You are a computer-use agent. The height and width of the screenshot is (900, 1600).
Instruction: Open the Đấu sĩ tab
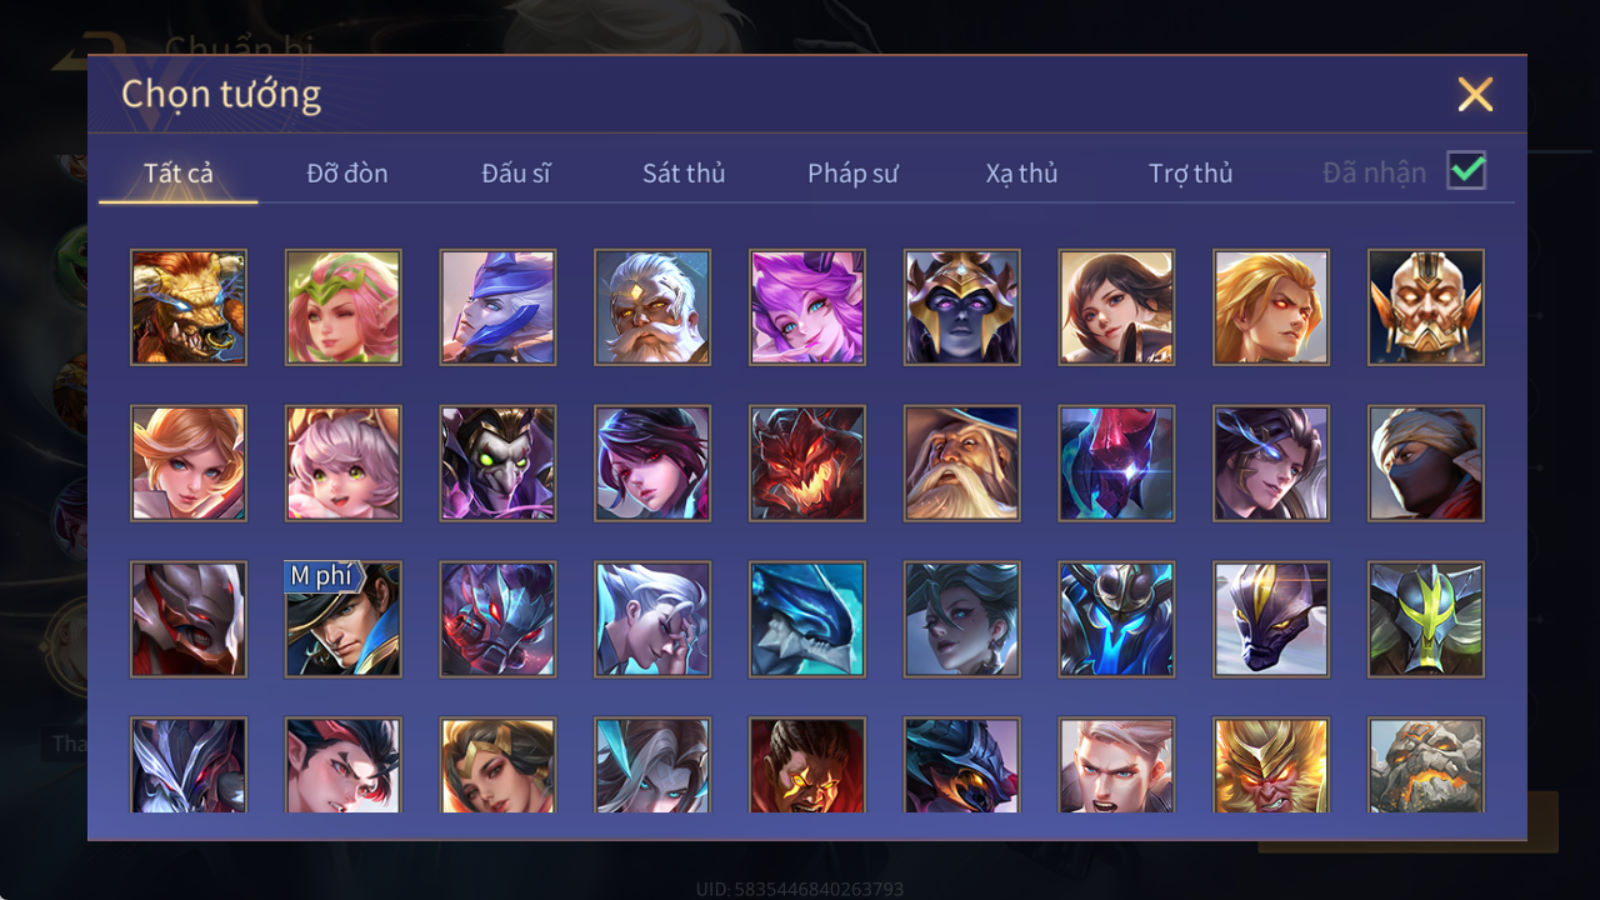click(515, 173)
